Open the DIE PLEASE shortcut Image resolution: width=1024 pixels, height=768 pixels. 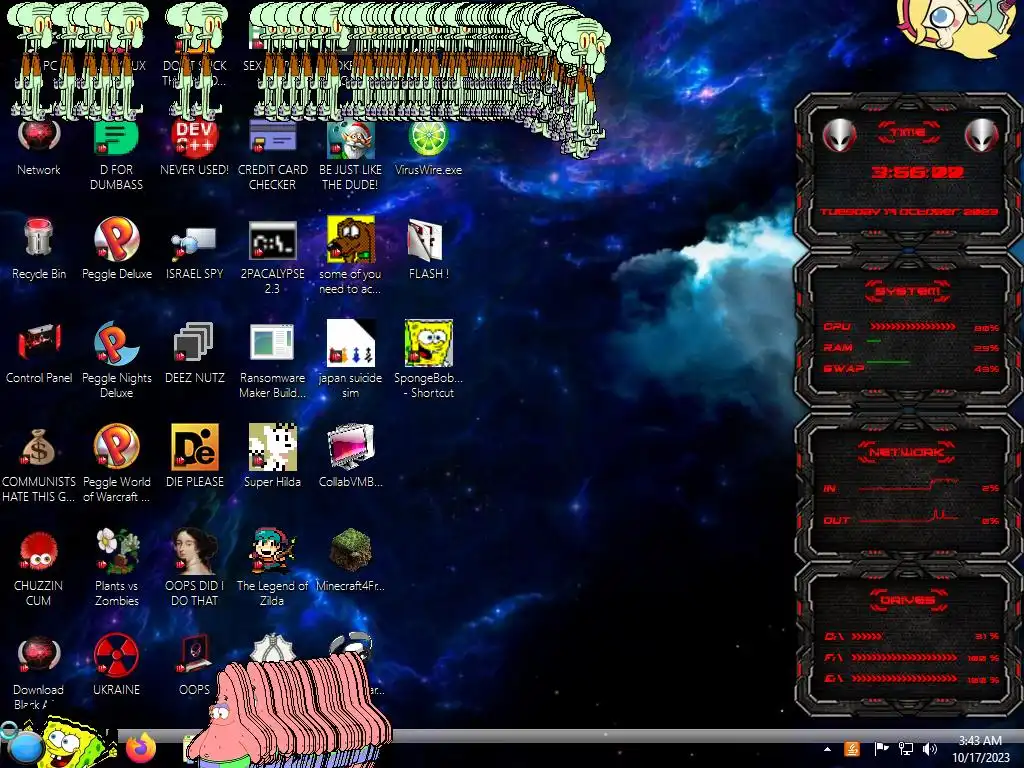(x=194, y=456)
